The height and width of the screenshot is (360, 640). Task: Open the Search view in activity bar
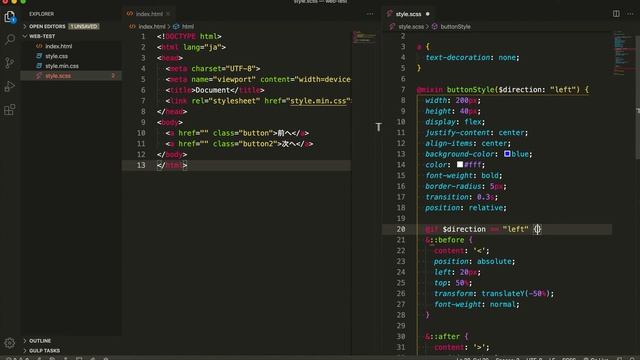click(x=10, y=40)
